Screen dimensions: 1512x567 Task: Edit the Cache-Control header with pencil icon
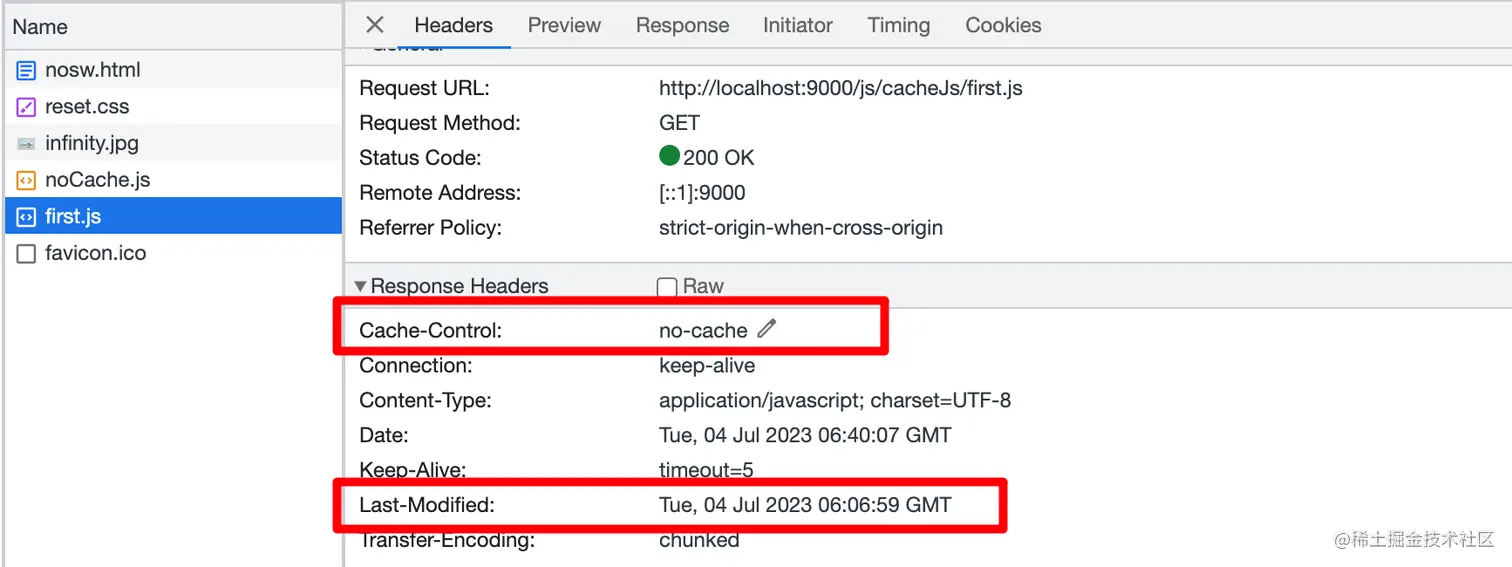tap(767, 329)
